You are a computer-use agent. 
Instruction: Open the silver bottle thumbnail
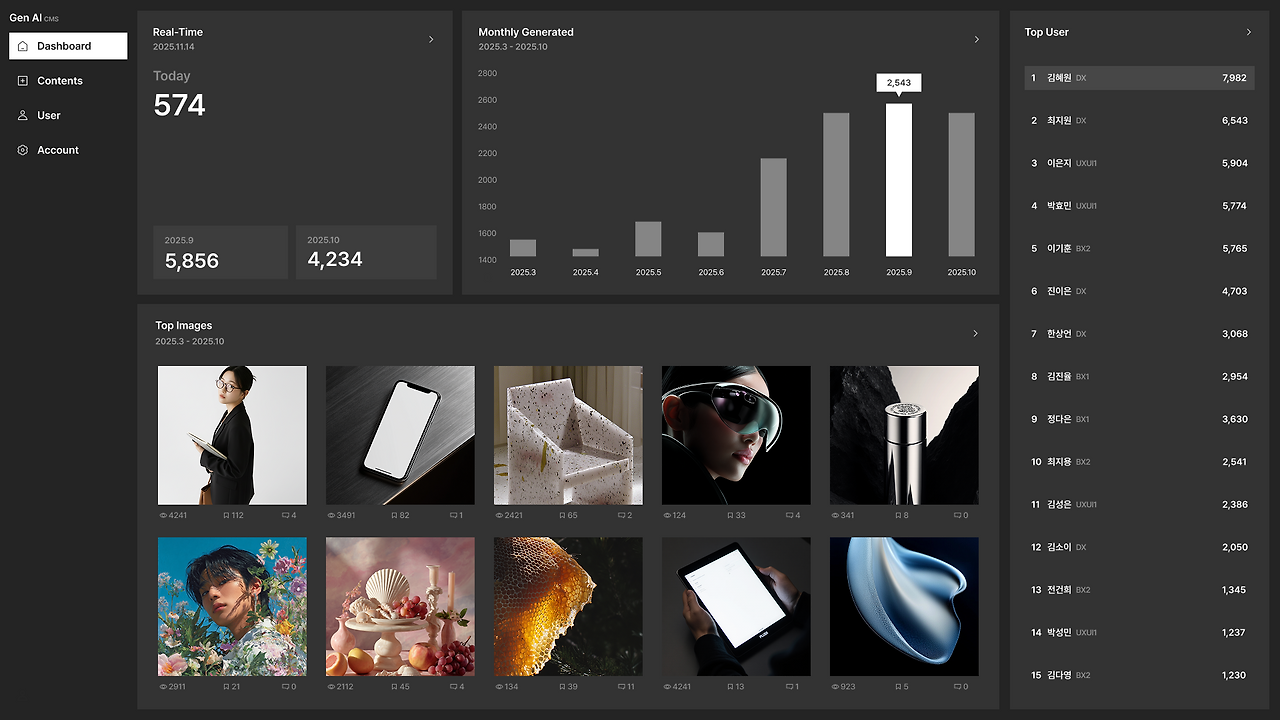coord(904,435)
